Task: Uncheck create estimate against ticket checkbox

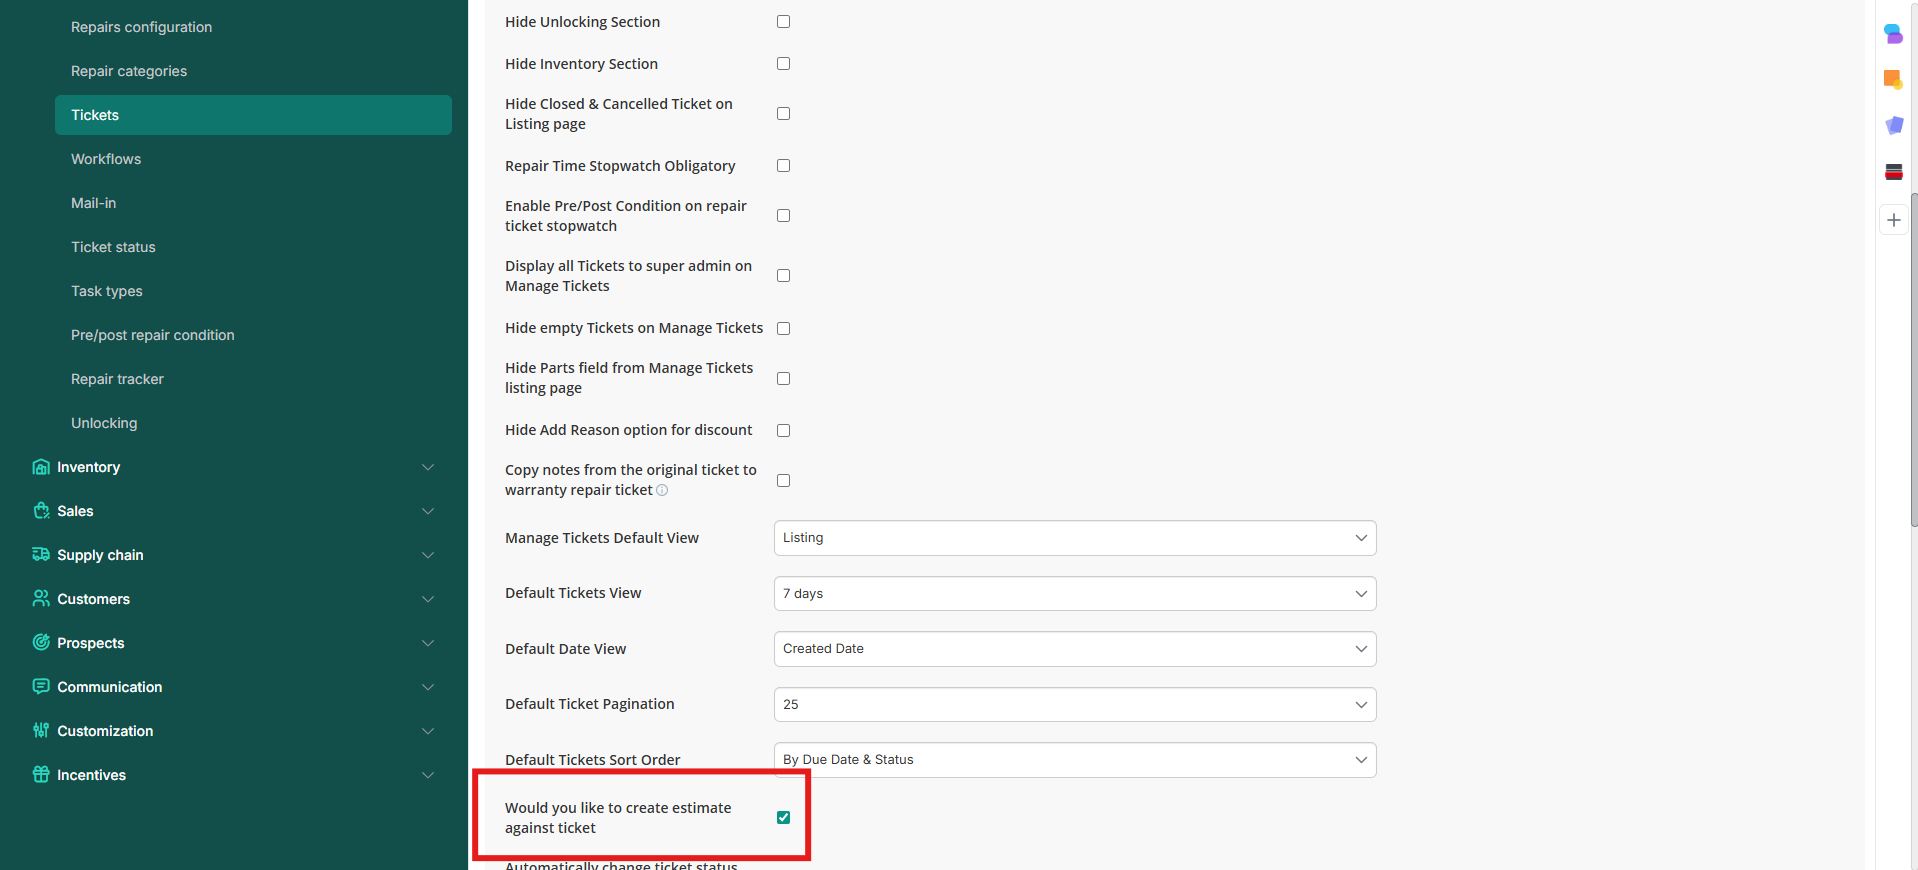Action: tap(783, 818)
